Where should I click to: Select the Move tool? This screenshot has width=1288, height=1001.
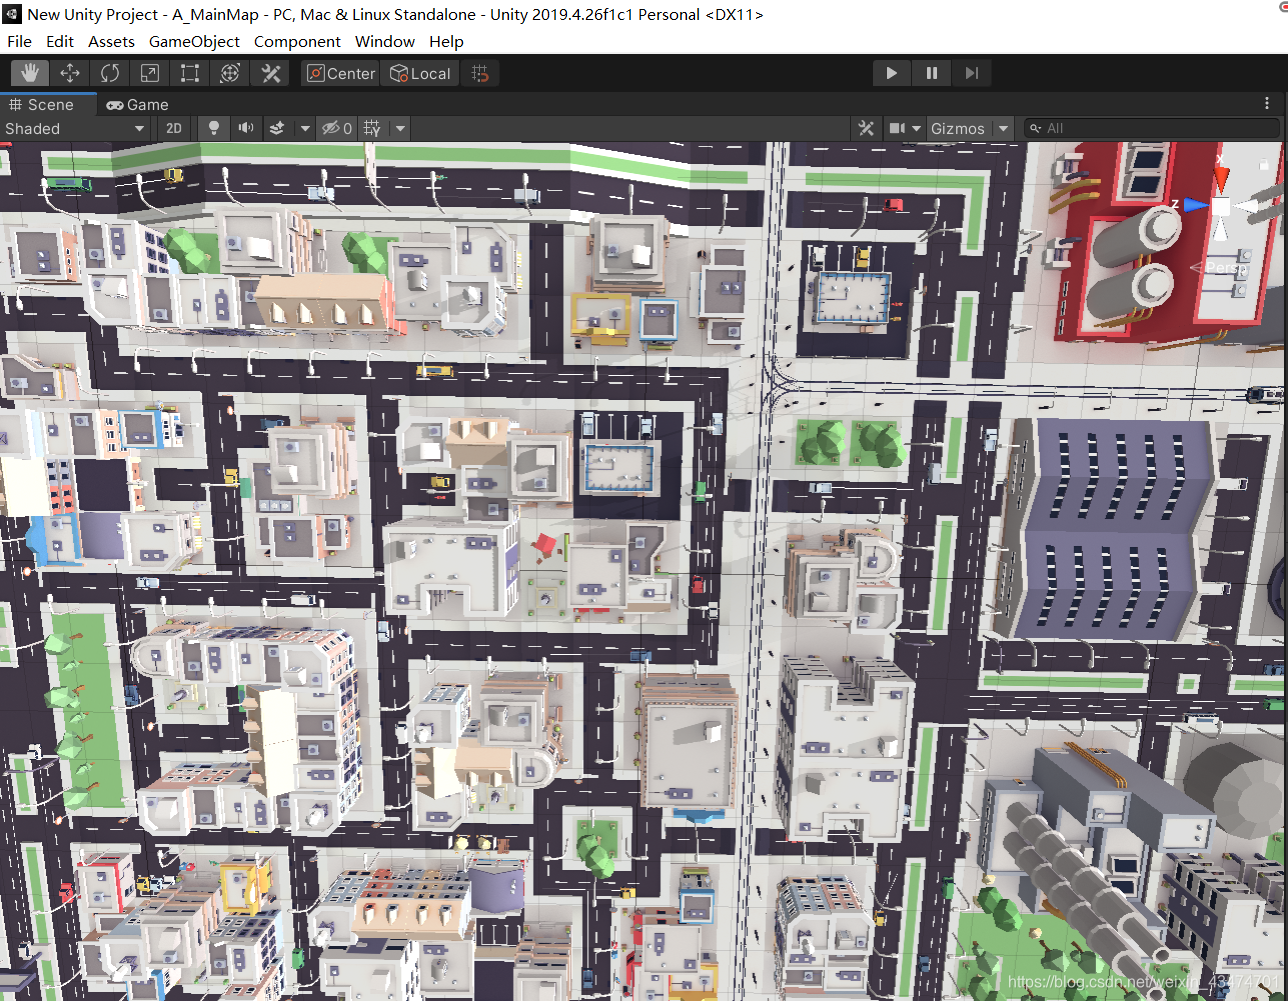pos(70,73)
